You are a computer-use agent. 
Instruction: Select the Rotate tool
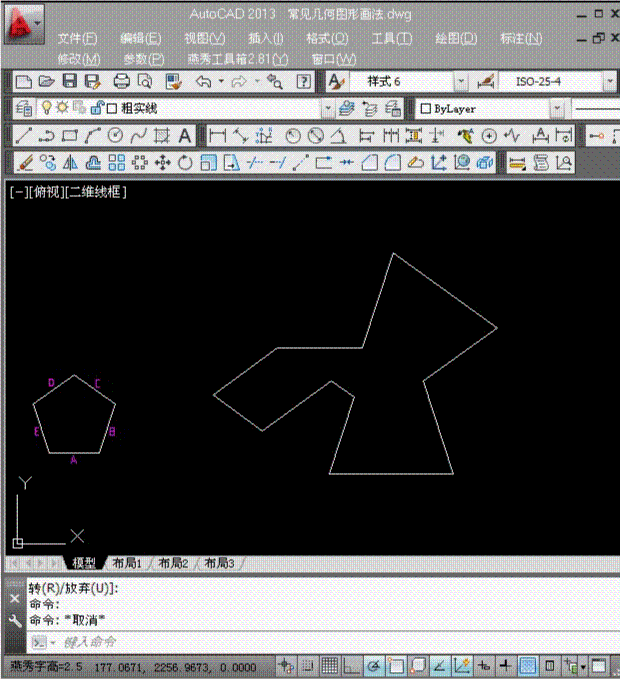(x=185, y=163)
